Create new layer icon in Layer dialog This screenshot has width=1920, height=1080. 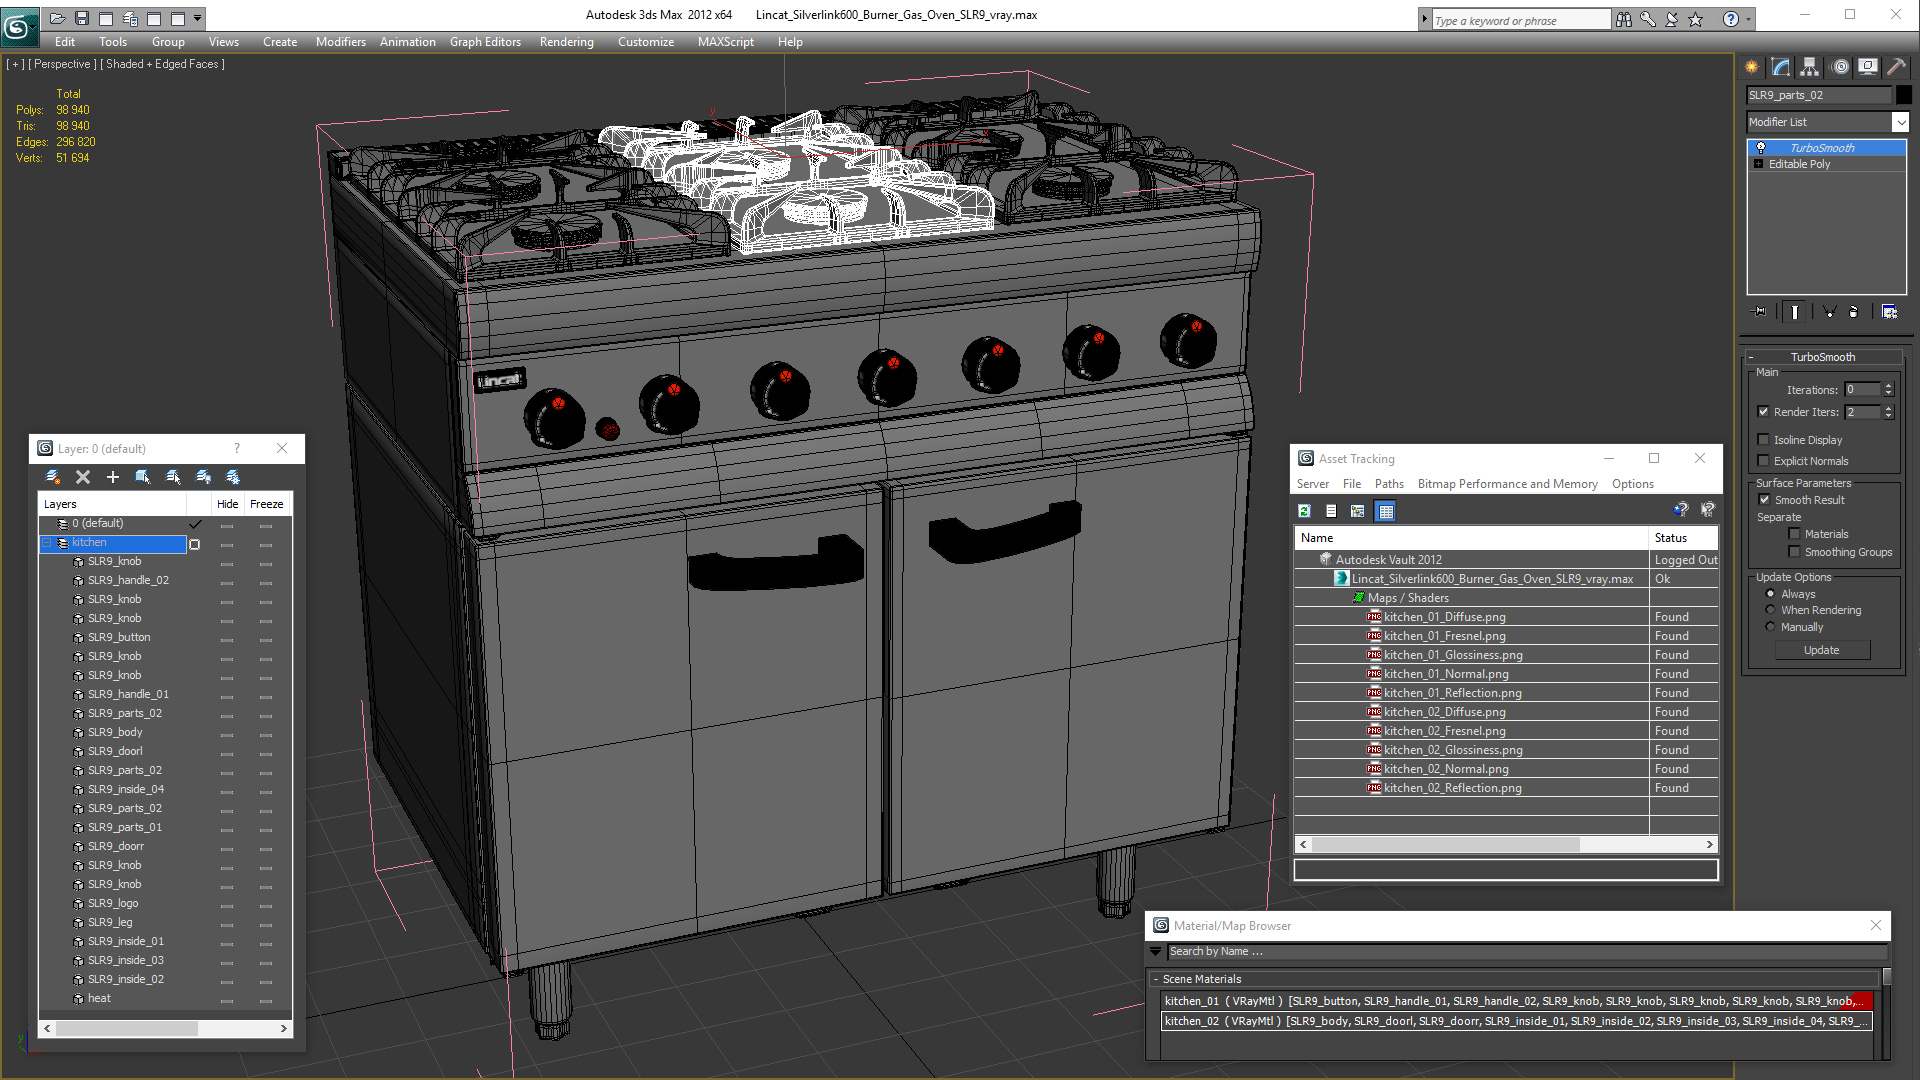click(x=53, y=477)
